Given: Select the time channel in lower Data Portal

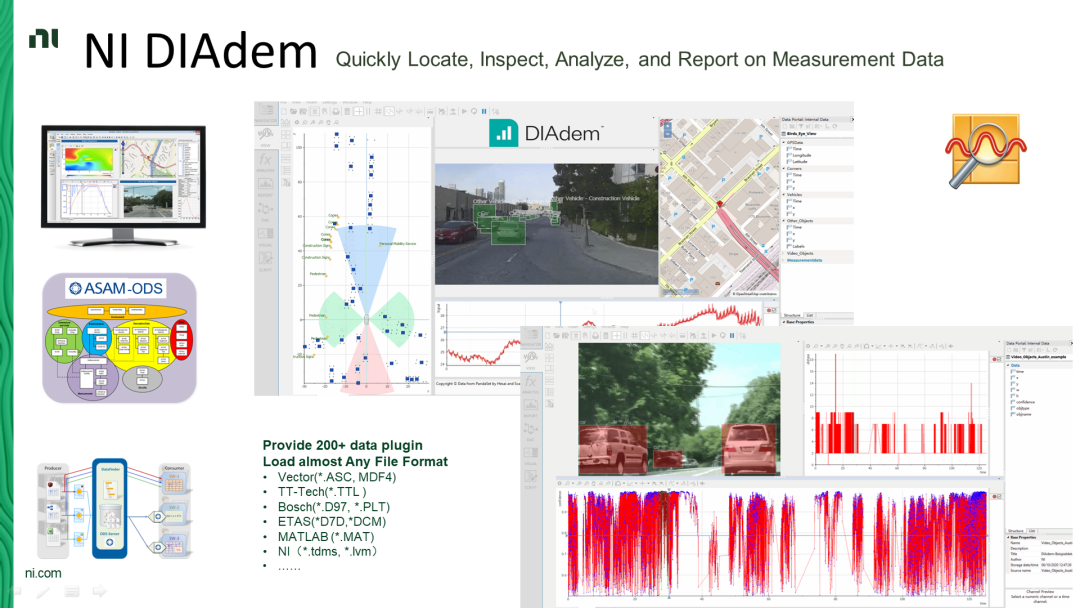Looking at the screenshot, I should (x=1019, y=372).
